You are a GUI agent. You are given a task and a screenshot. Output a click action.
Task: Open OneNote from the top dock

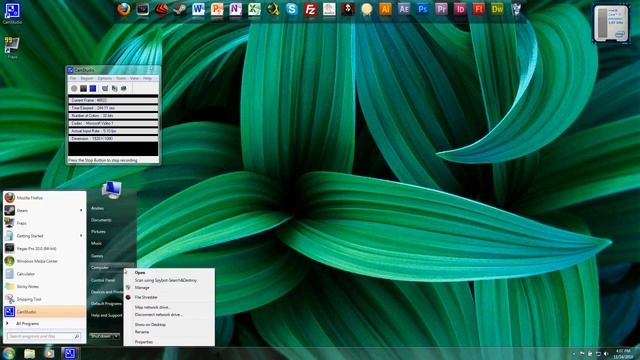236,9
